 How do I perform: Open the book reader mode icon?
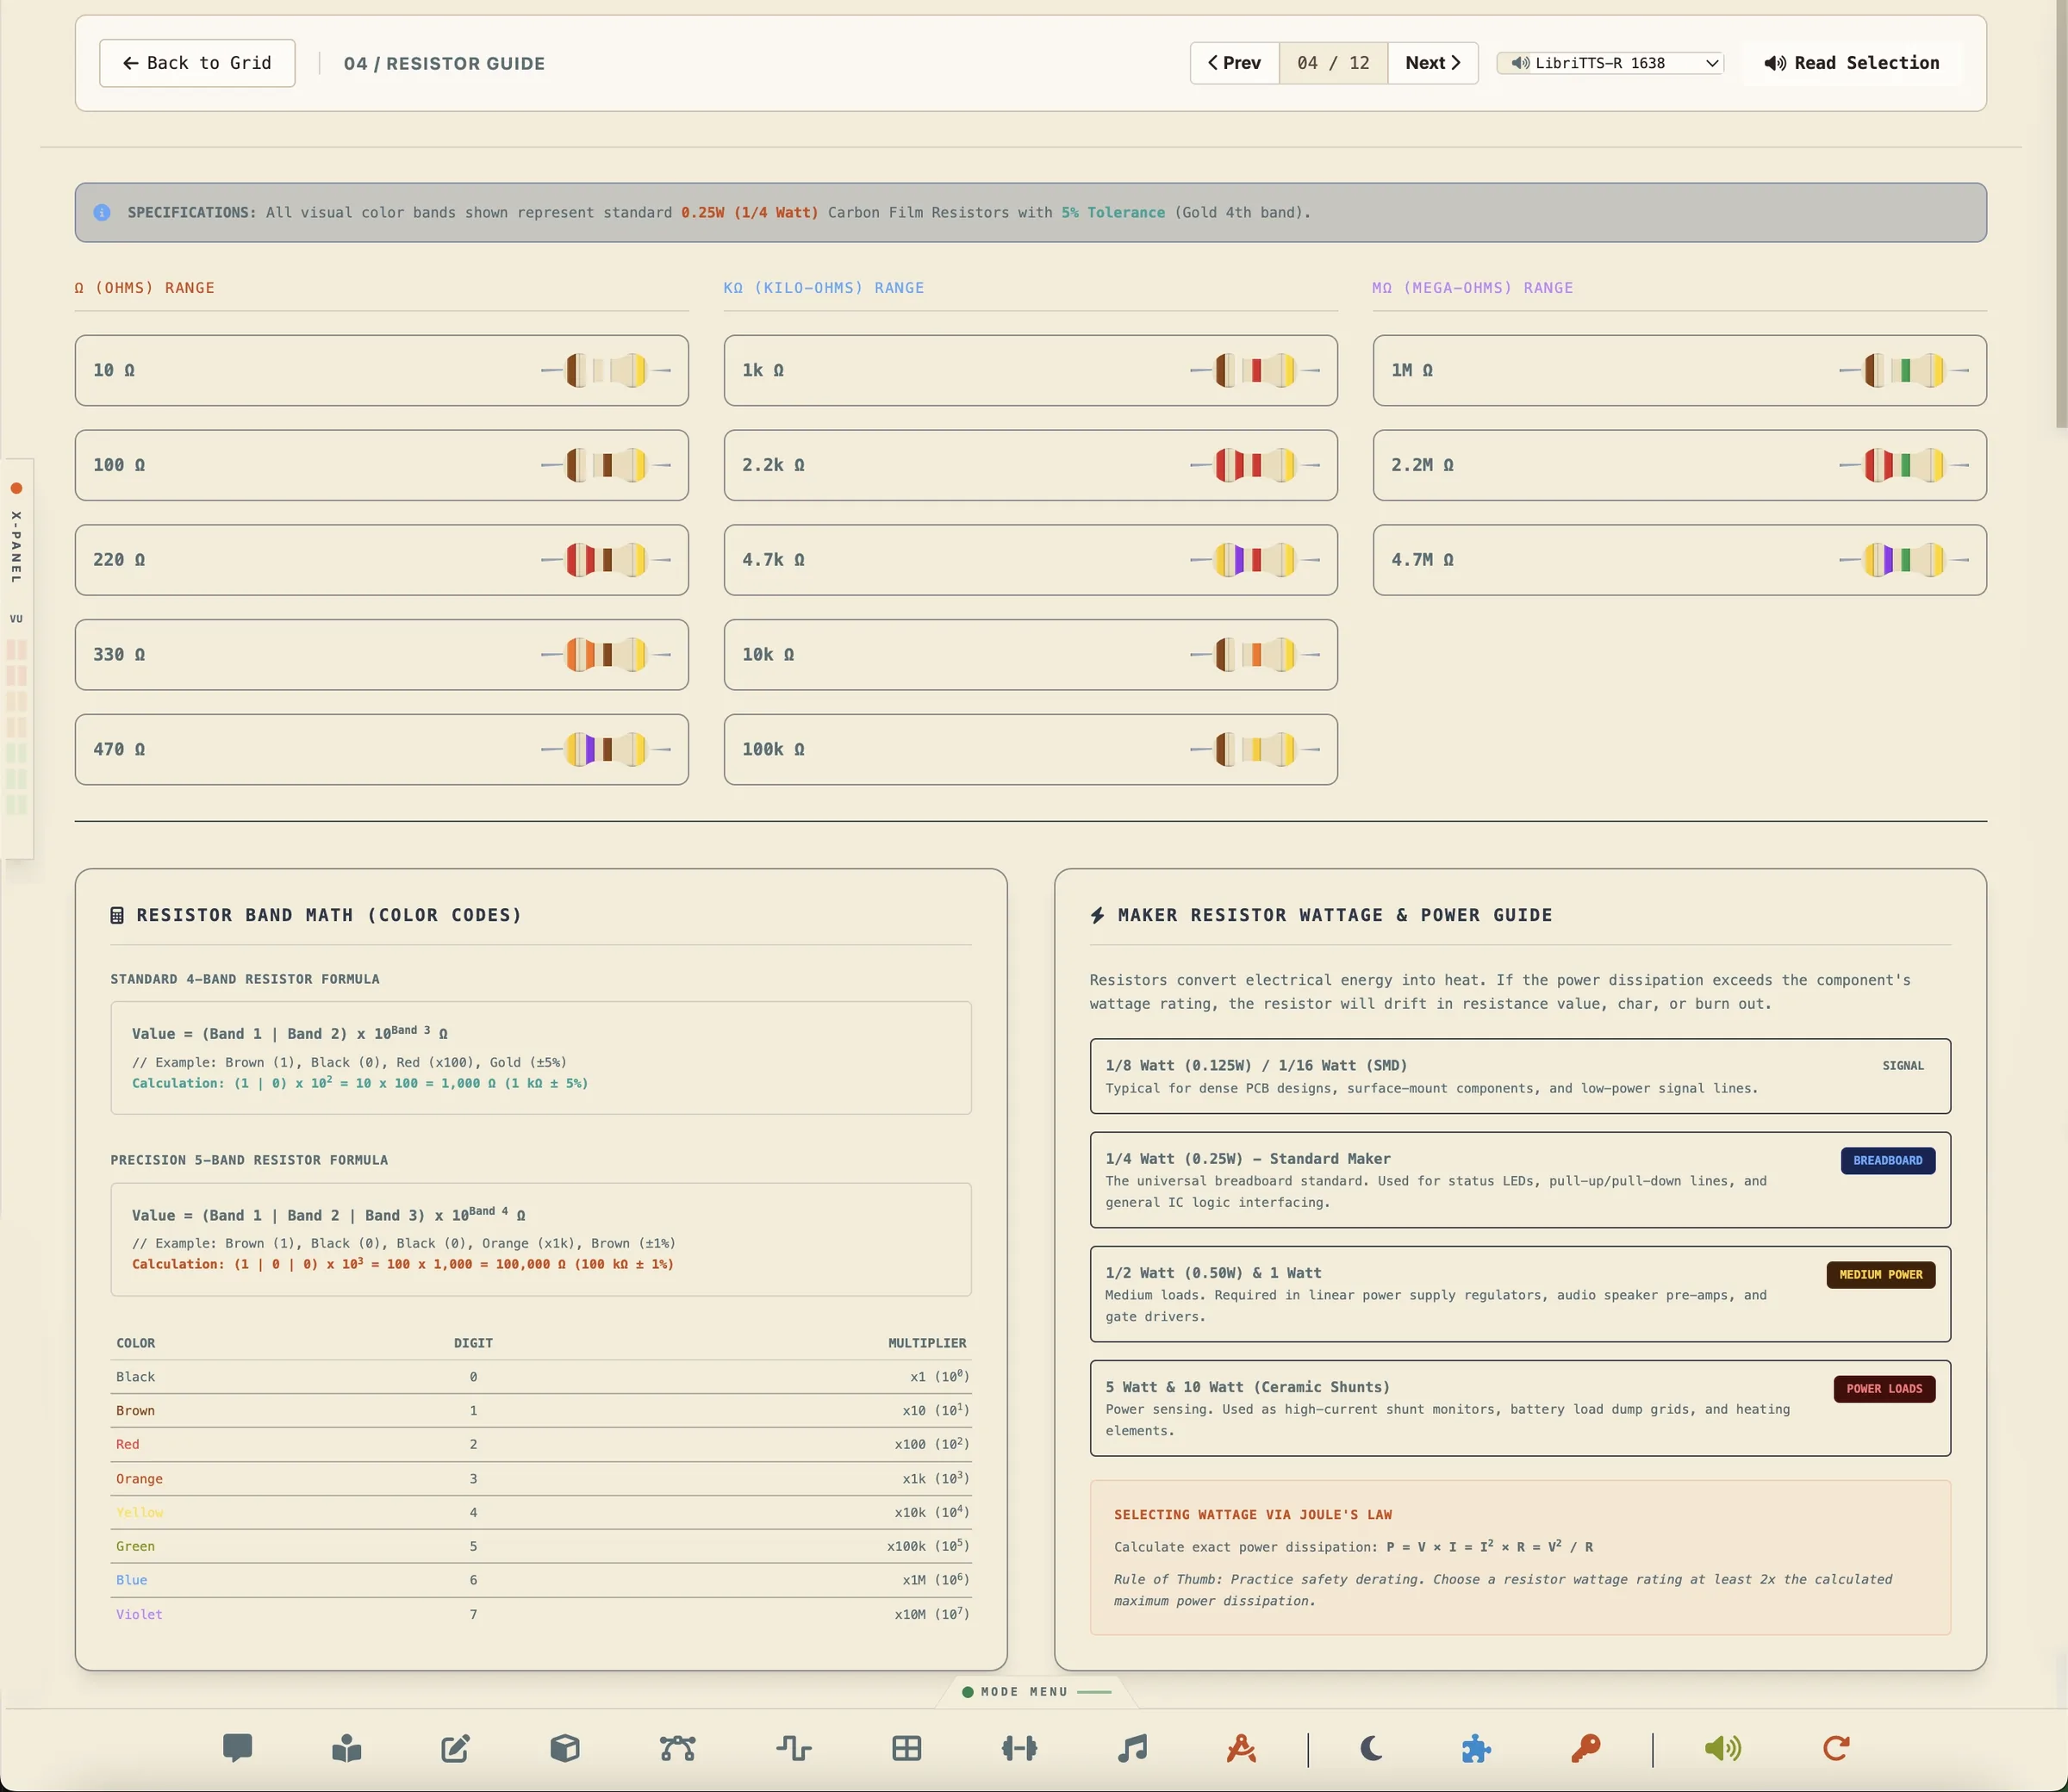346,1748
